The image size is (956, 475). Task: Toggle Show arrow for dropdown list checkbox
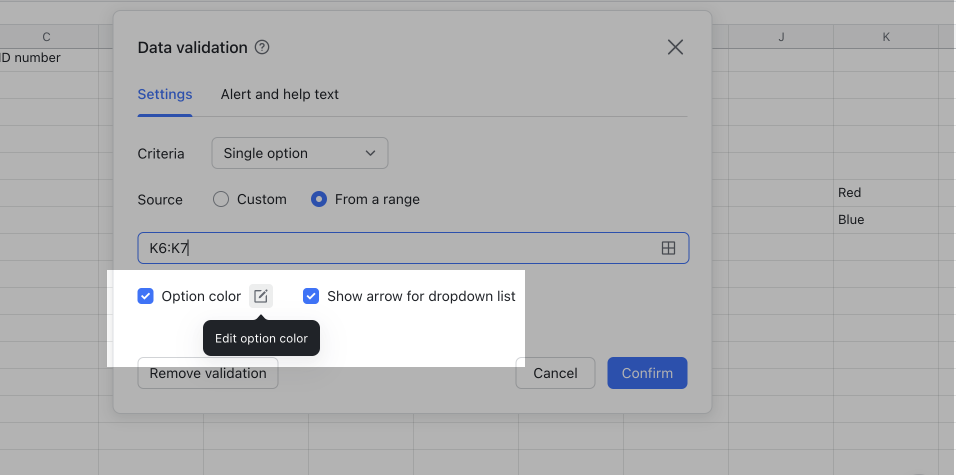click(x=311, y=296)
